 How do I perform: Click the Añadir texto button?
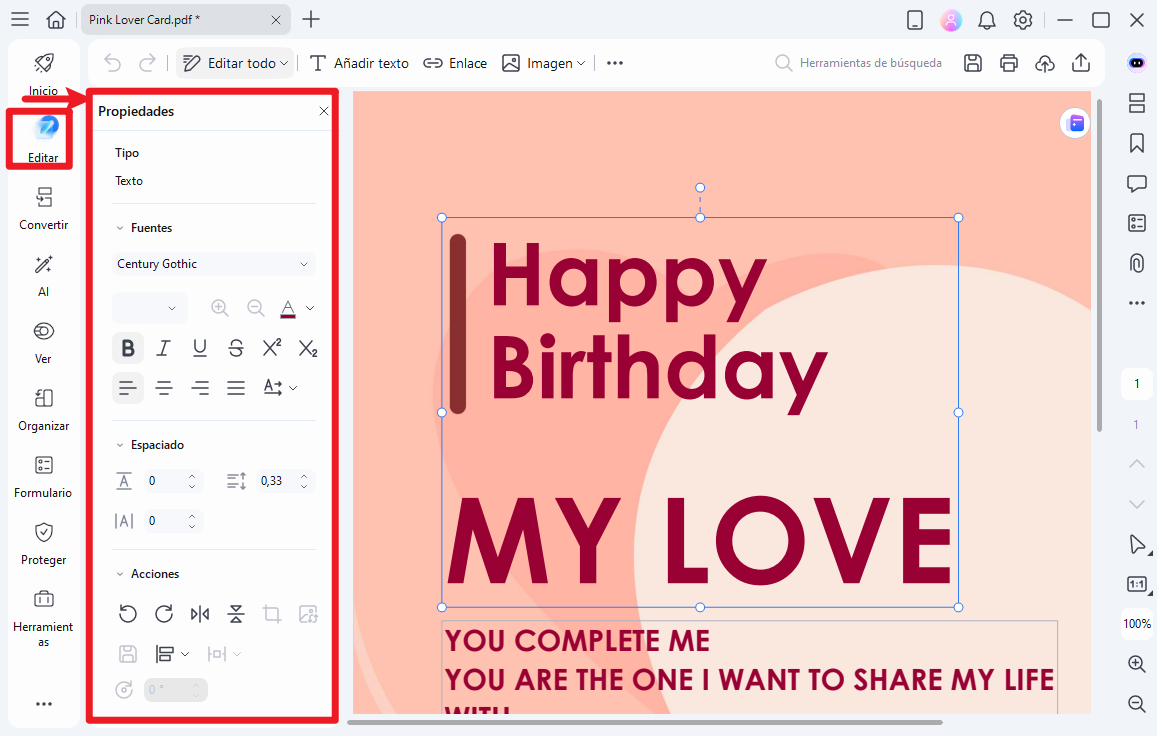pos(359,63)
